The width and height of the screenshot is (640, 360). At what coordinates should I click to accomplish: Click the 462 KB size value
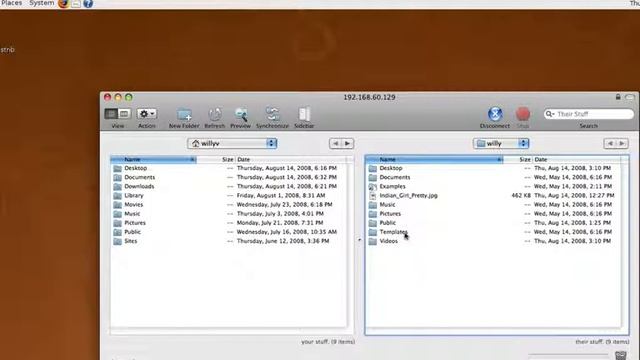coord(521,196)
